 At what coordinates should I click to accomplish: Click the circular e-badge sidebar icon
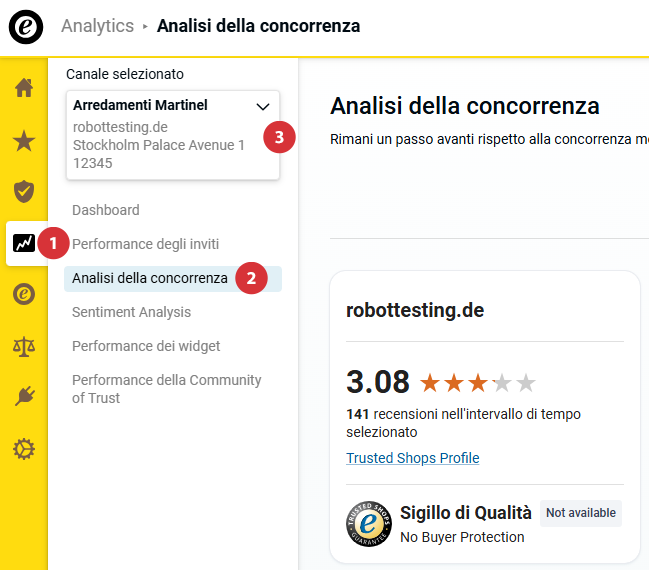[24, 294]
